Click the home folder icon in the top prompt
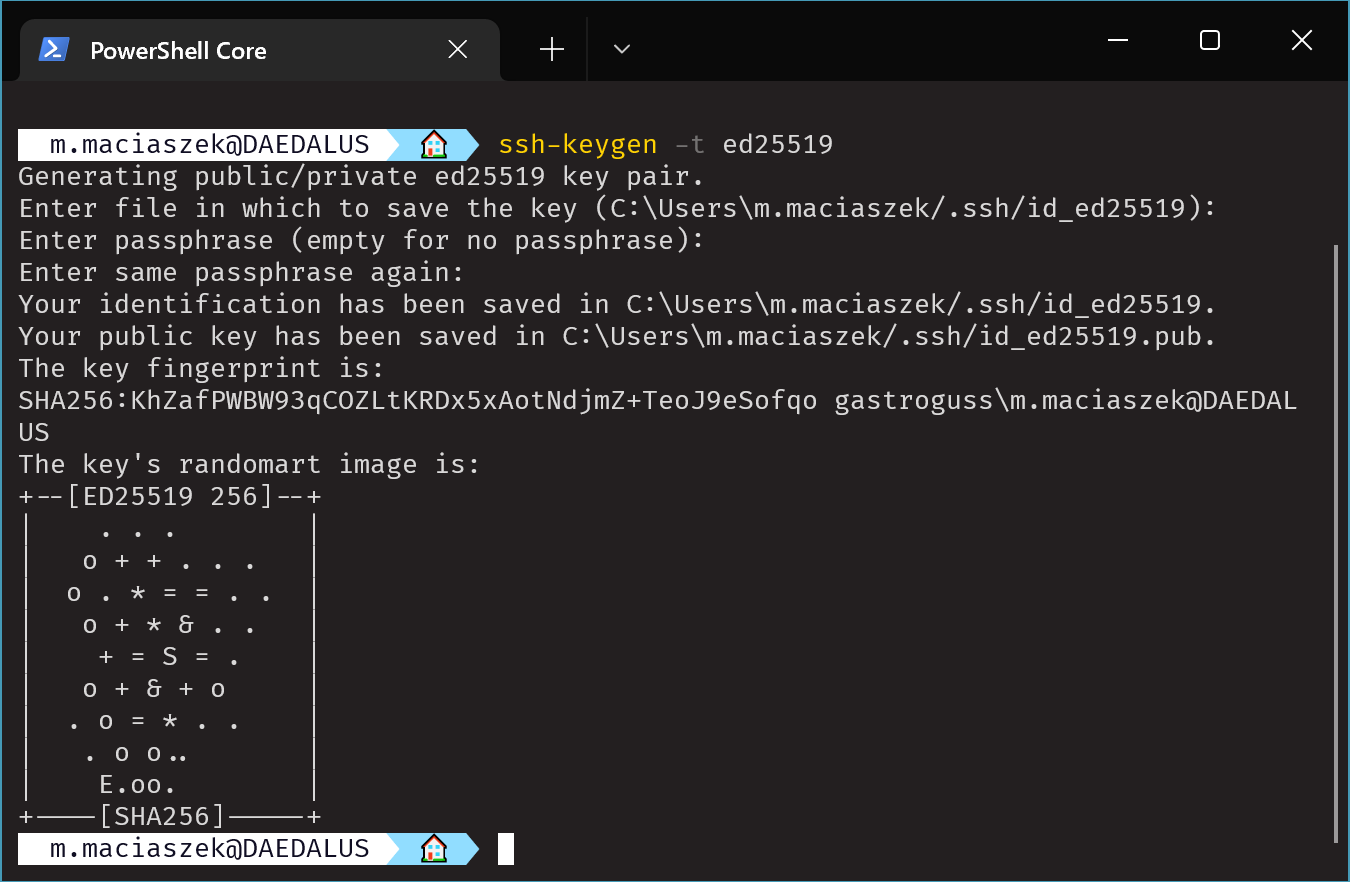This screenshot has width=1350, height=882. pos(434,144)
